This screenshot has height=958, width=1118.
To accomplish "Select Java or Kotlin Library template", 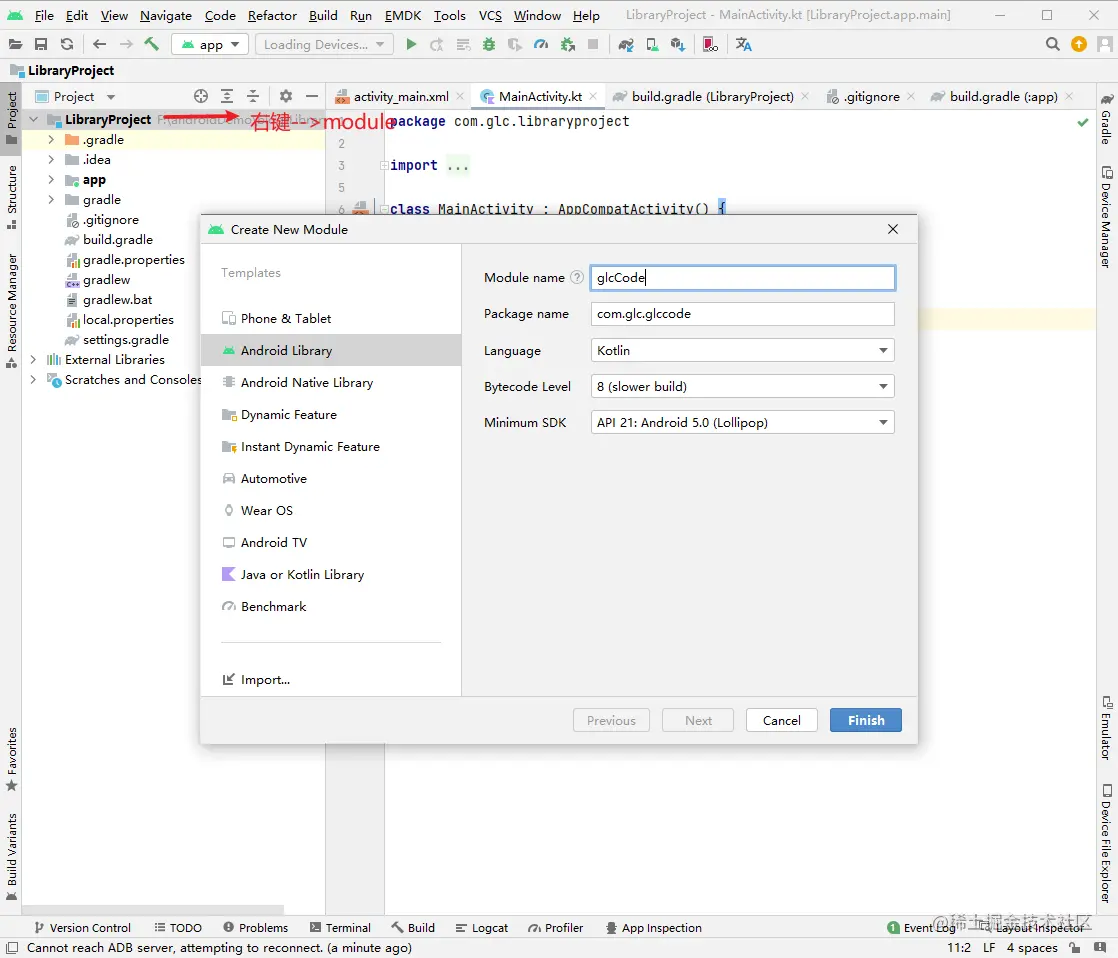I will pos(331,575).
